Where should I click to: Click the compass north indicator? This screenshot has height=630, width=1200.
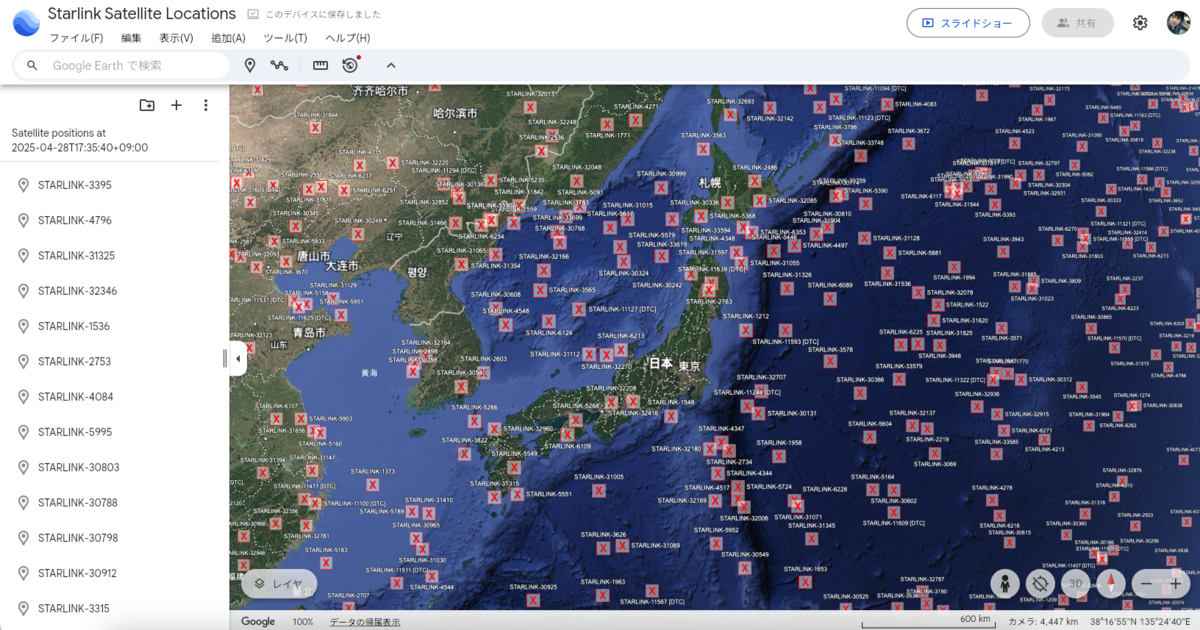(1111, 584)
